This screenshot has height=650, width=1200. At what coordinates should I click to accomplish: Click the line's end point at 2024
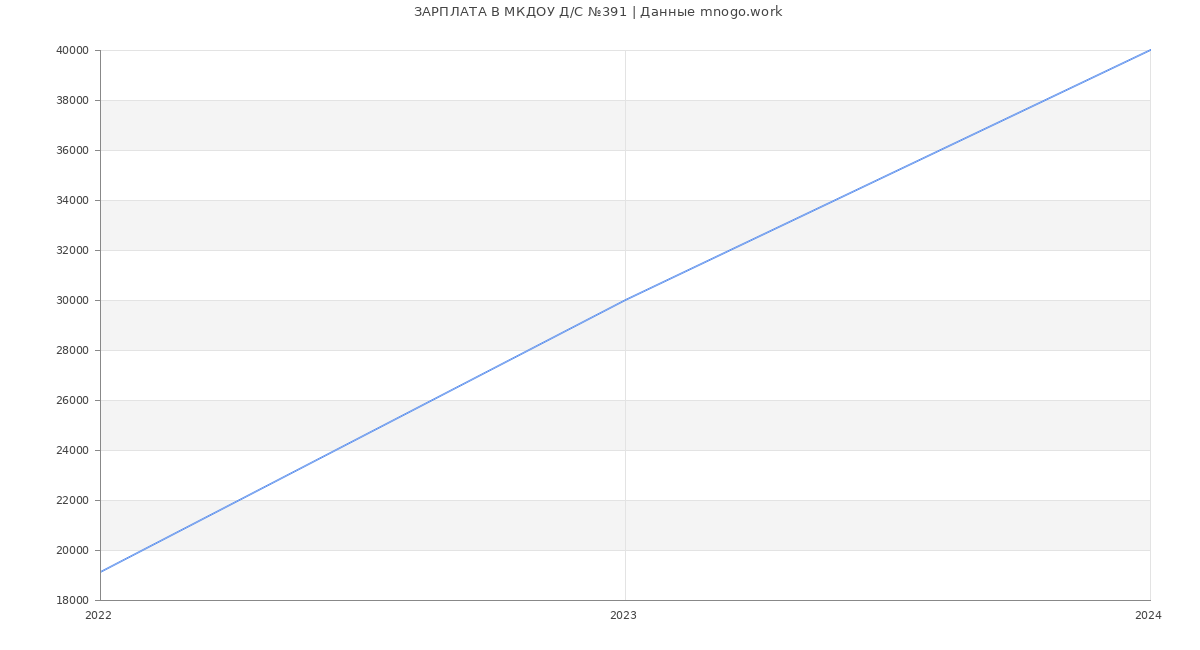point(1150,50)
